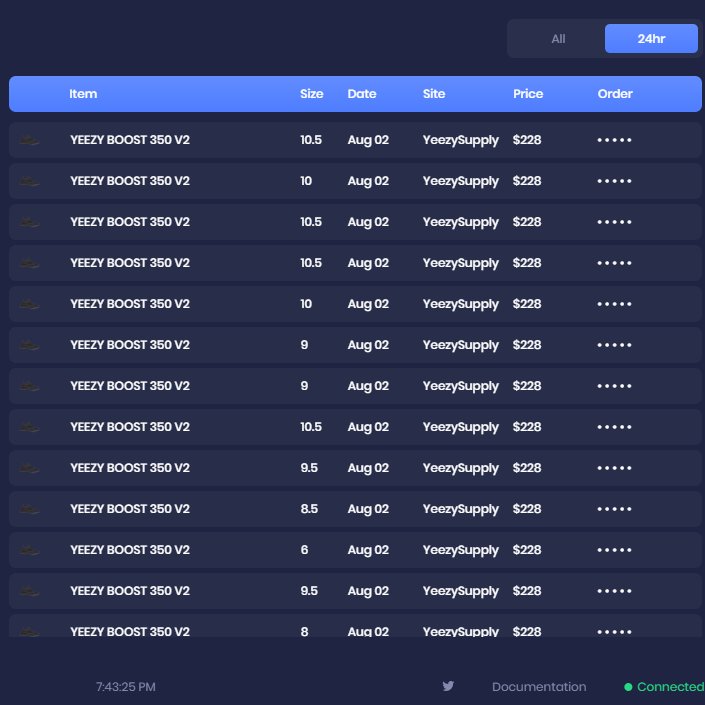Screen dimensions: 705x705
Task: Select YEEZY BOOST 350 V2 in size 8 row
Action: pos(130,631)
